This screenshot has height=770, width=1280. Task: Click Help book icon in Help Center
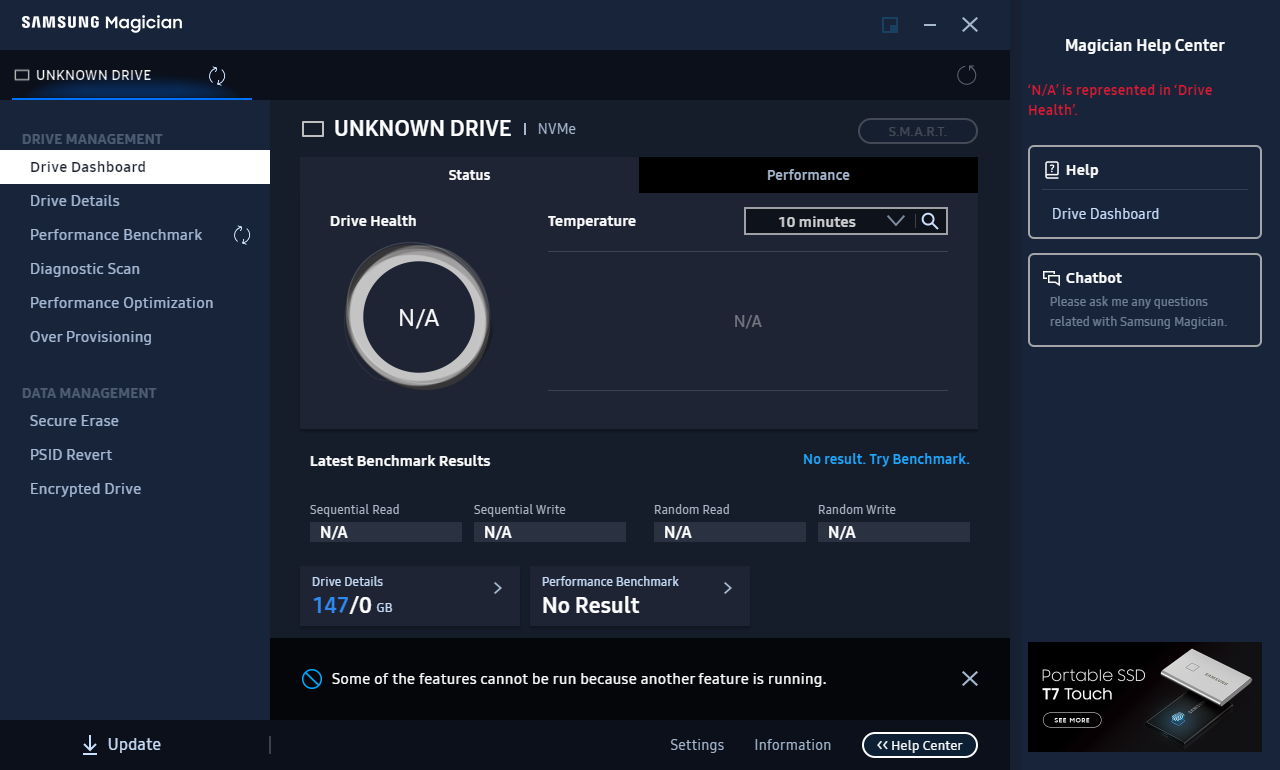coord(1051,170)
